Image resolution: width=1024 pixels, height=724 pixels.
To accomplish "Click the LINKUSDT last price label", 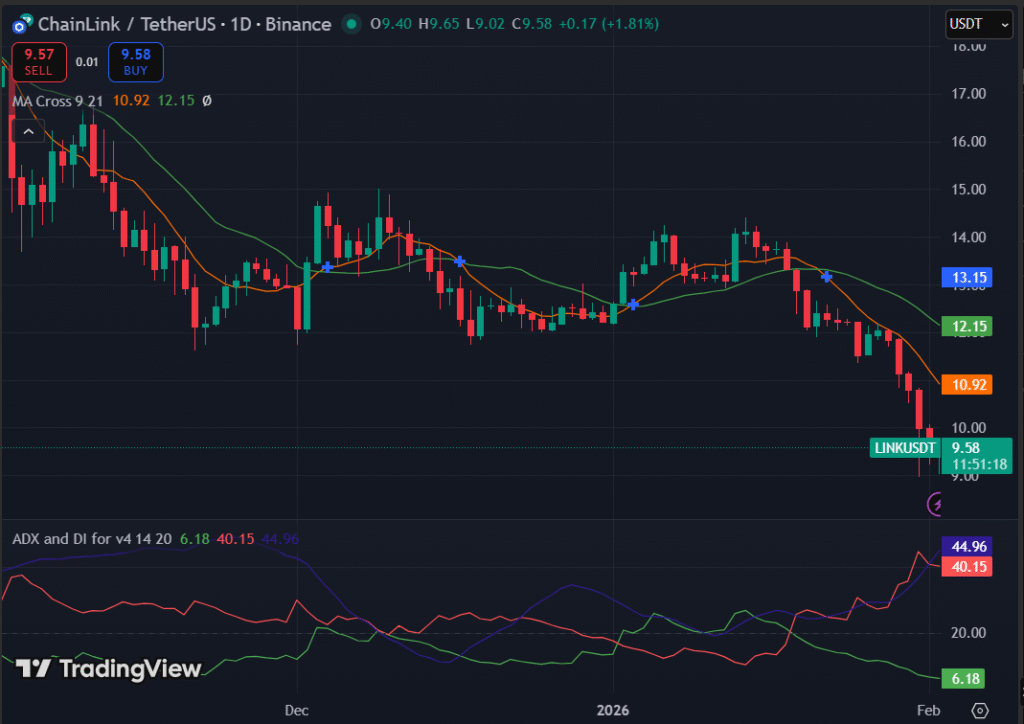I will click(905, 448).
